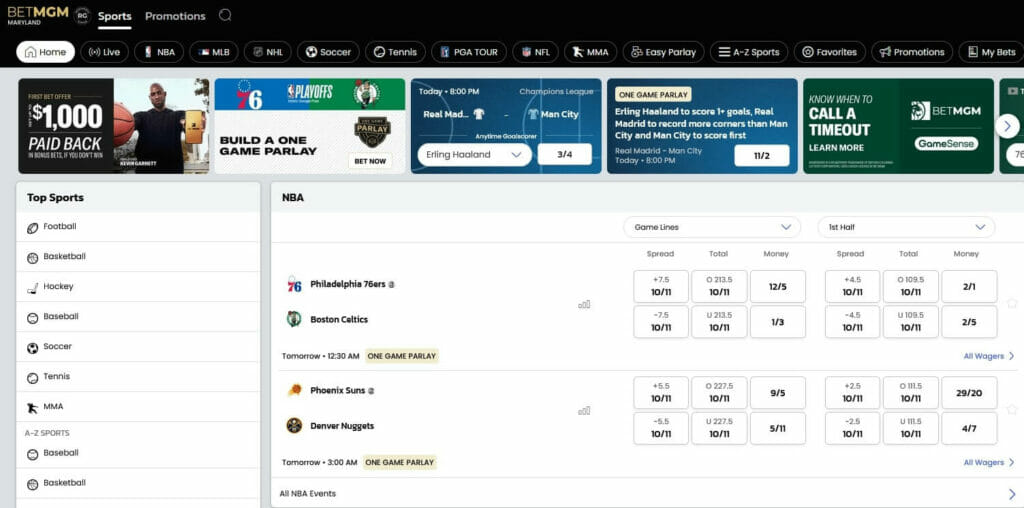Go to the Home pill
Image resolution: width=1024 pixels, height=508 pixels.
coord(46,52)
